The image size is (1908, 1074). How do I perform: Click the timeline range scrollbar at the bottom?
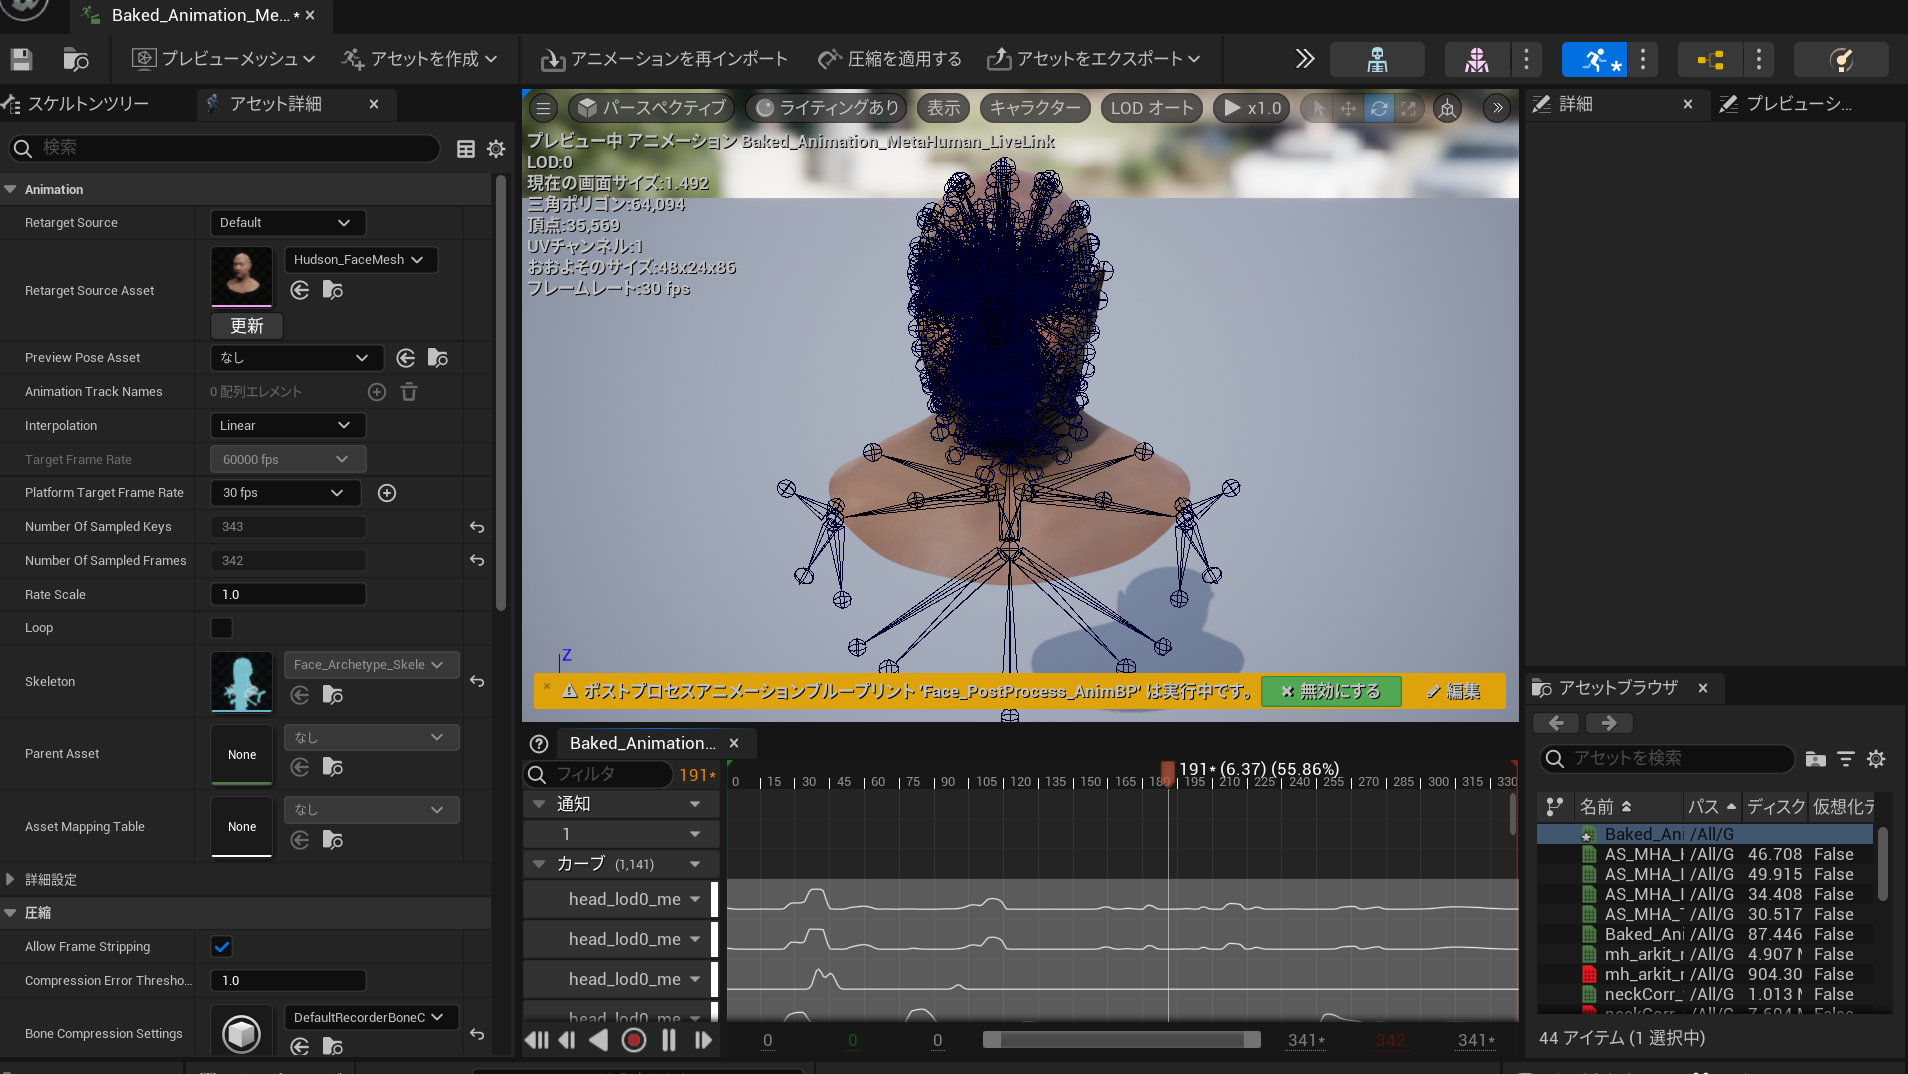point(1120,1040)
